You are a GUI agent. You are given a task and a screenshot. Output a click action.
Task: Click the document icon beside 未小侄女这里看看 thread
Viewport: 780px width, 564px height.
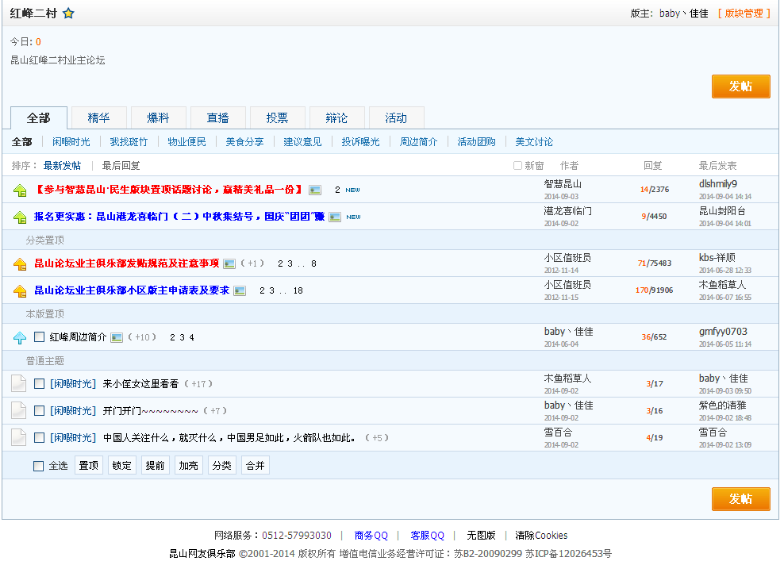(18, 383)
